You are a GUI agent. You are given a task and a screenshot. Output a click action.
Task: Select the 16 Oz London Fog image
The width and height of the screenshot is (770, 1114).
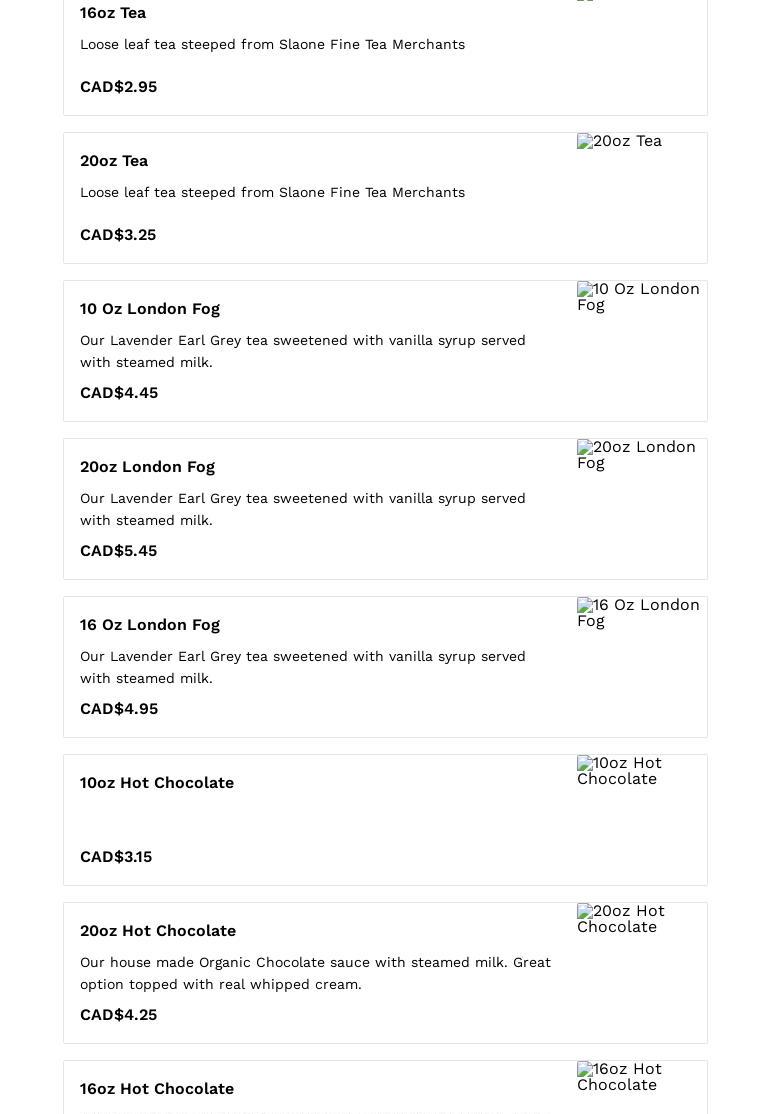(638, 613)
